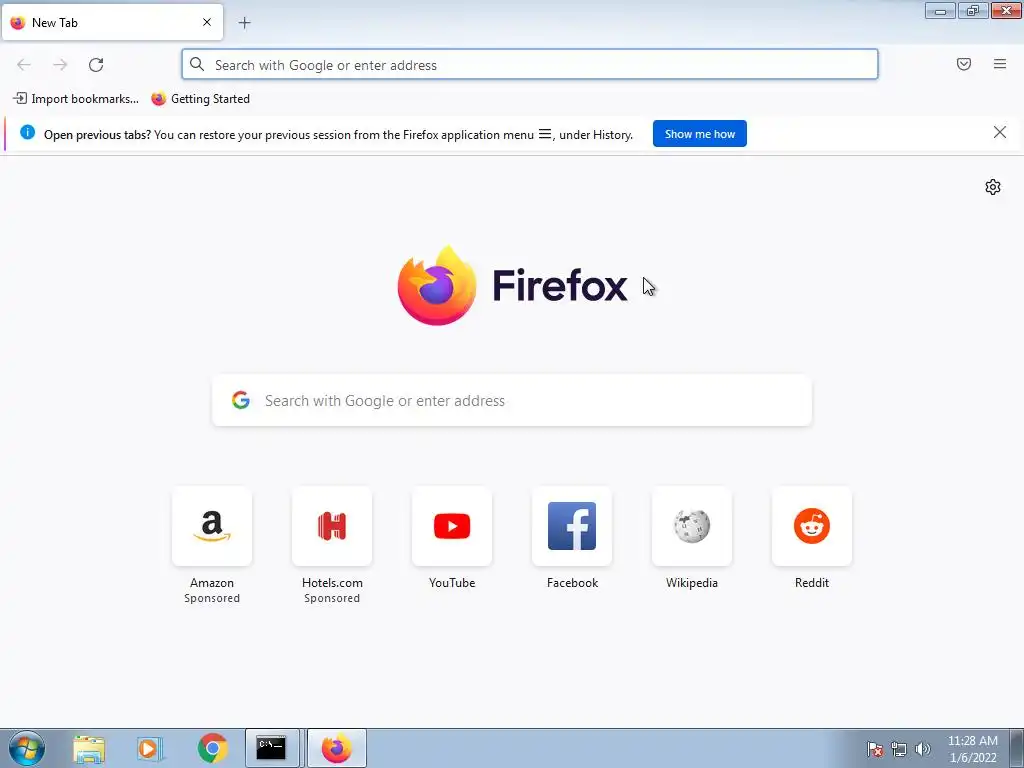The width and height of the screenshot is (1024, 768).
Task: Open volume speaker tray icon
Action: point(922,749)
